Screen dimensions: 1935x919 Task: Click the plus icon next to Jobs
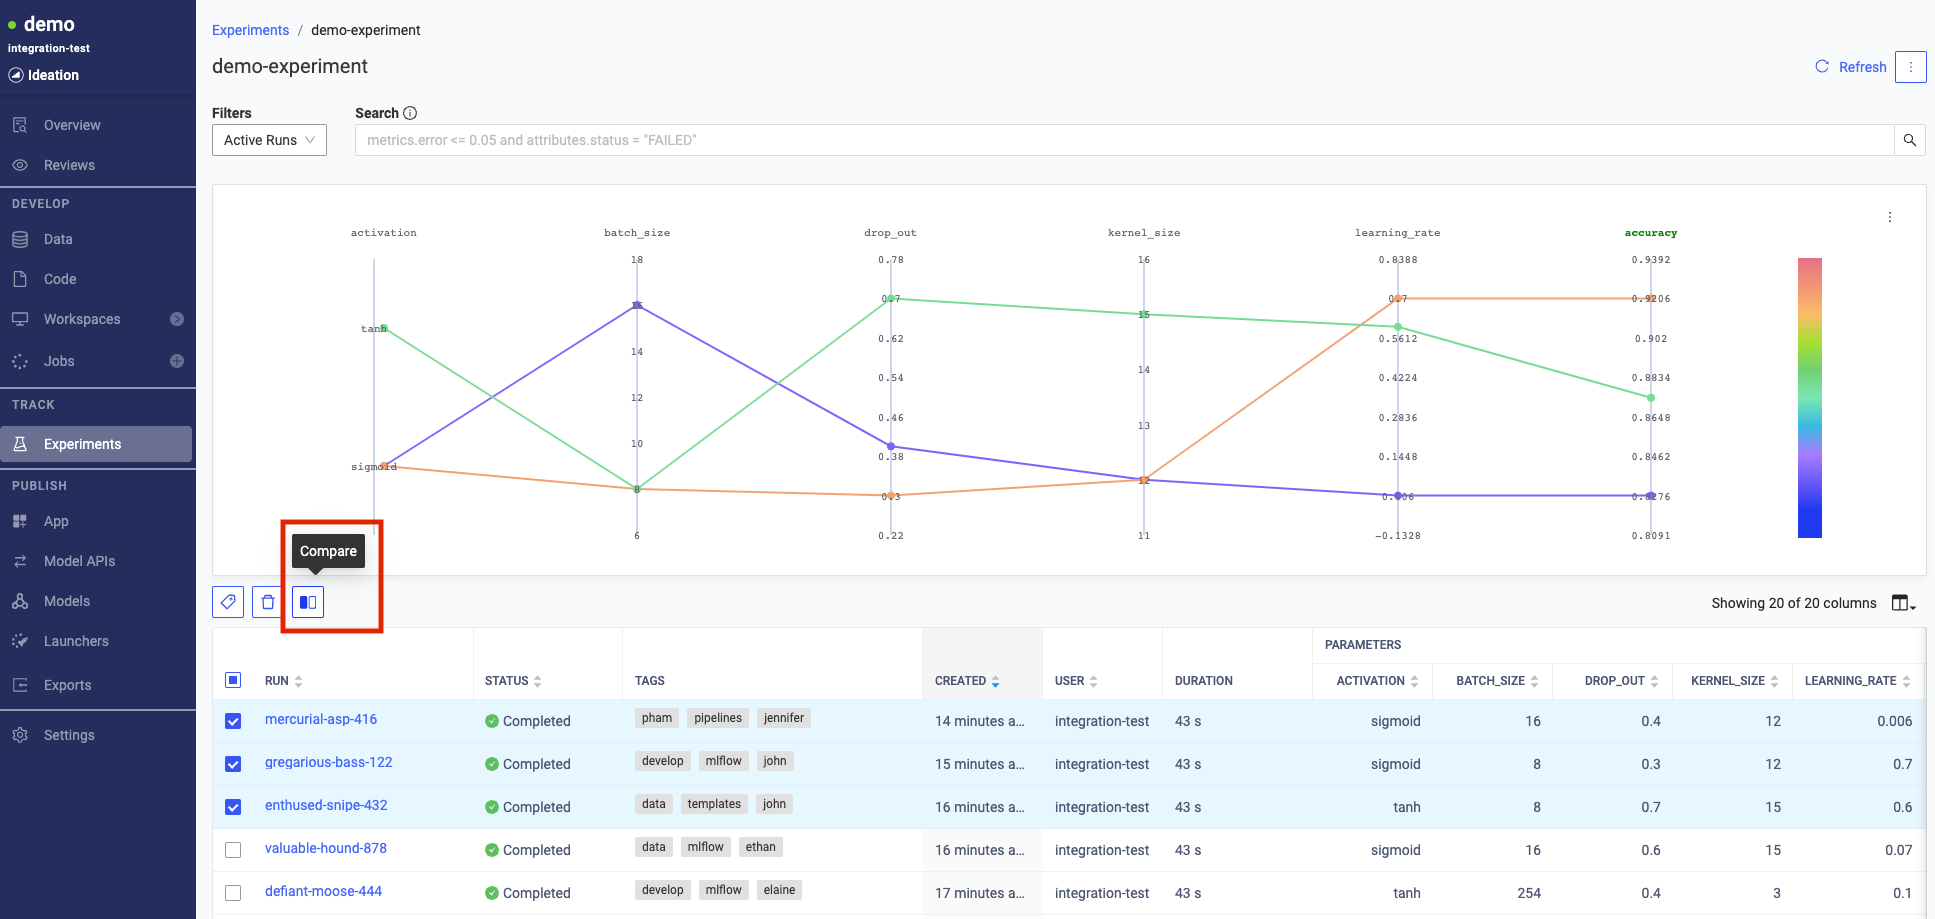177,361
